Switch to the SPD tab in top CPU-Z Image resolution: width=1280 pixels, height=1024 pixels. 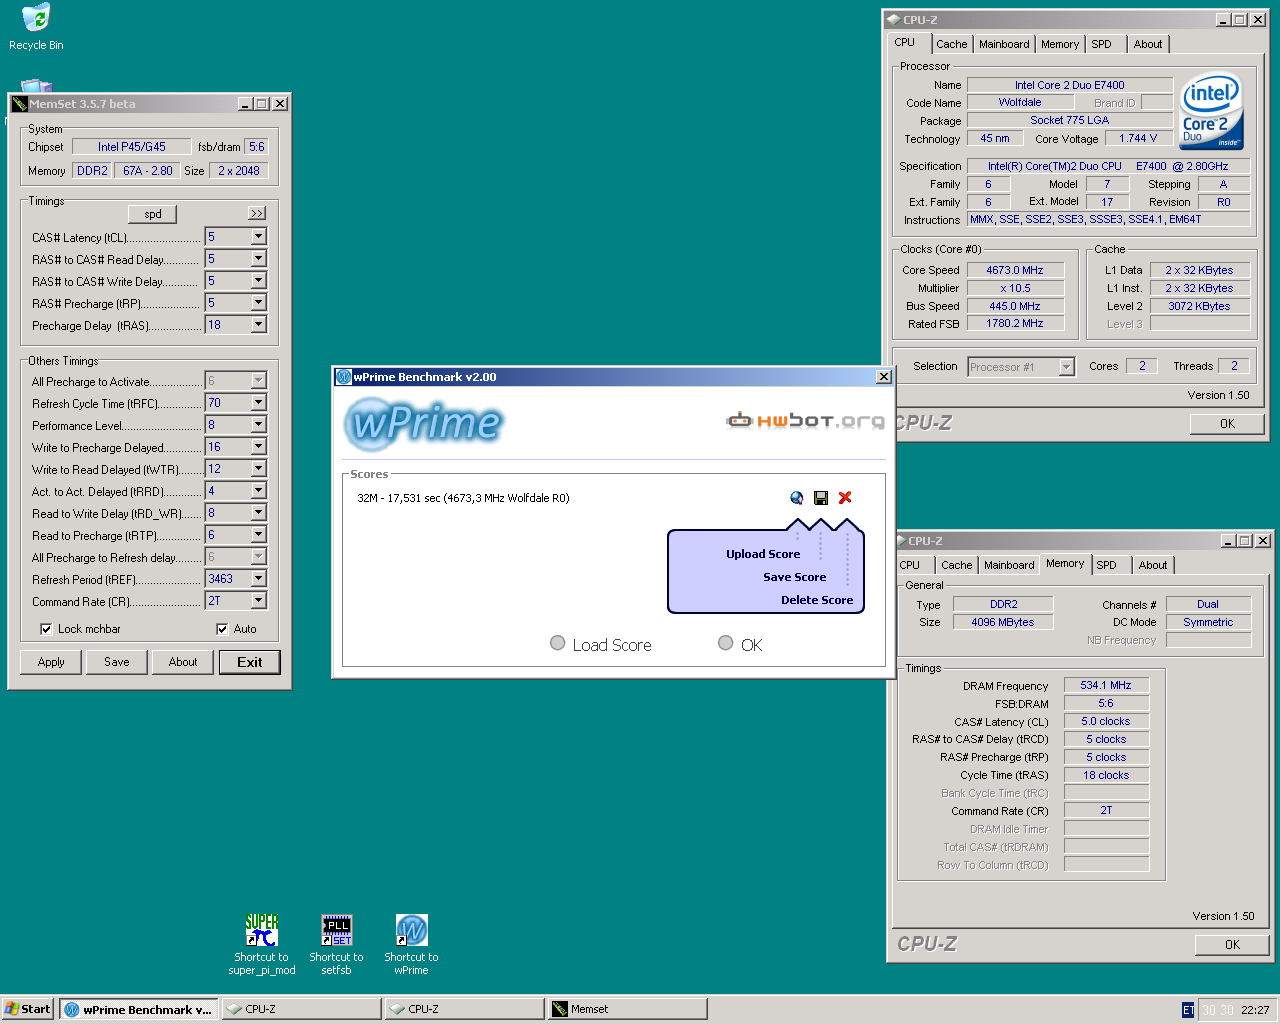pos(1101,44)
